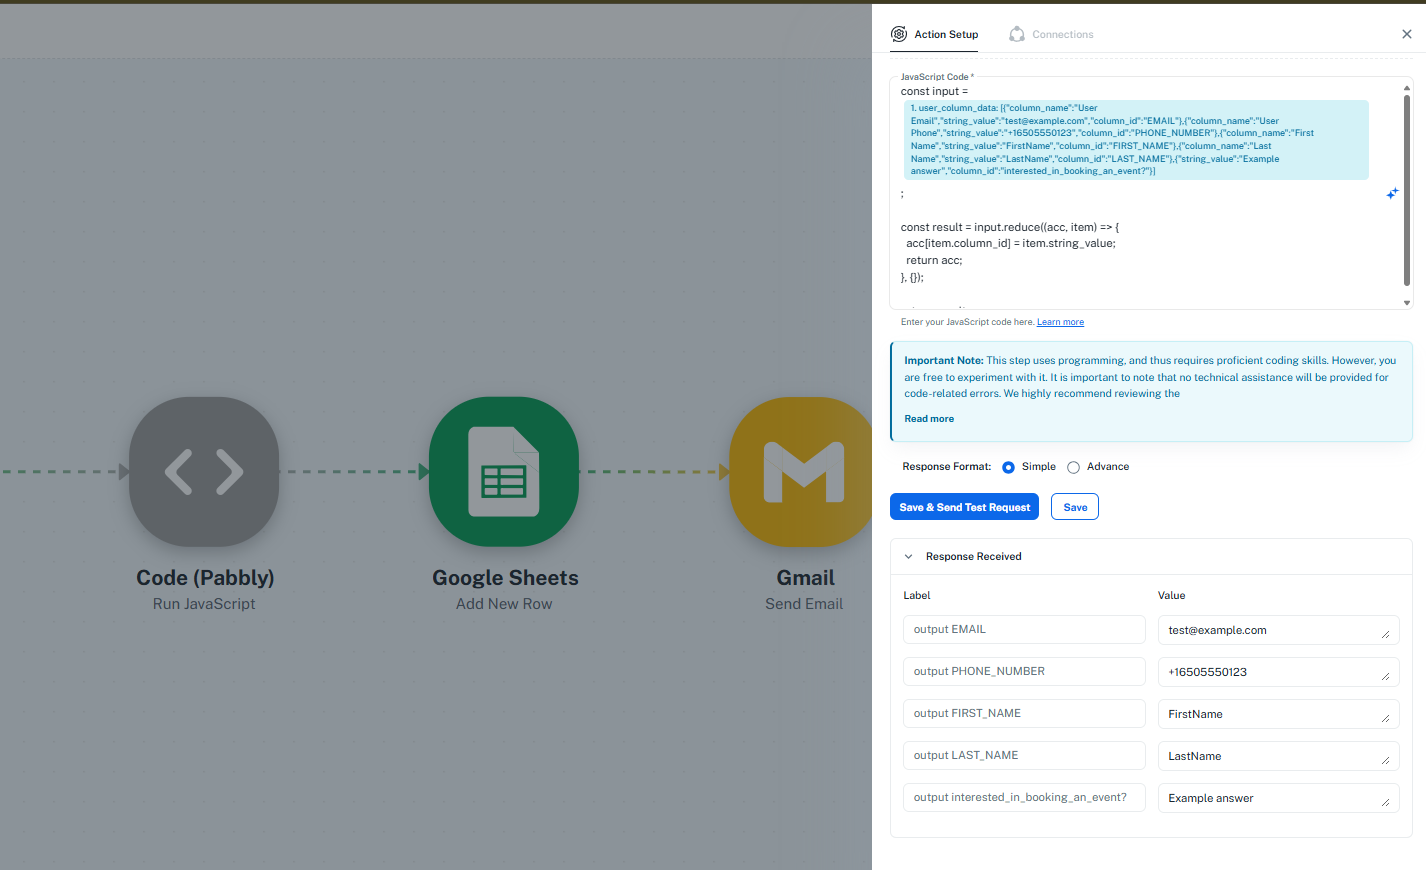1426x870 pixels.
Task: Click the white Save button
Action: tap(1075, 507)
